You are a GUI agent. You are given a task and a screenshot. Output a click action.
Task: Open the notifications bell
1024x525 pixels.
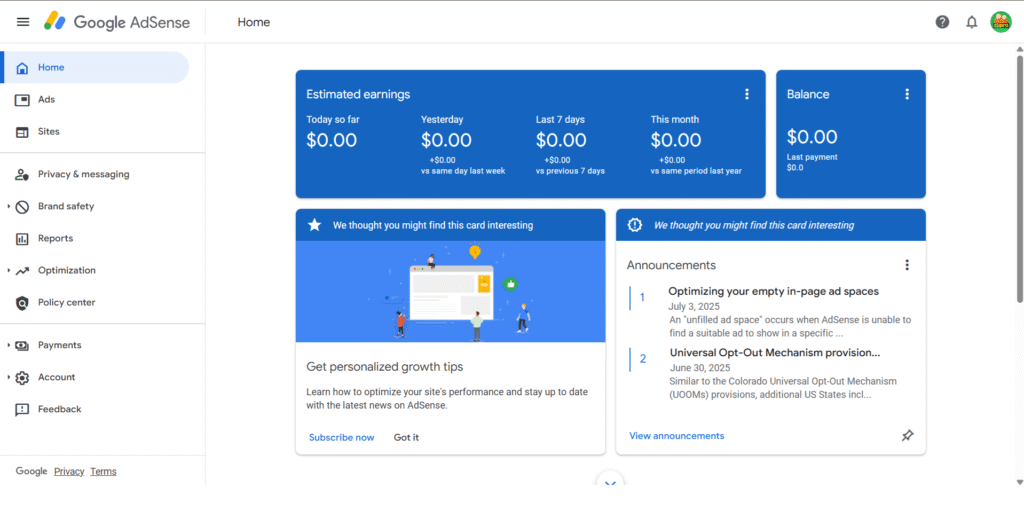click(971, 22)
